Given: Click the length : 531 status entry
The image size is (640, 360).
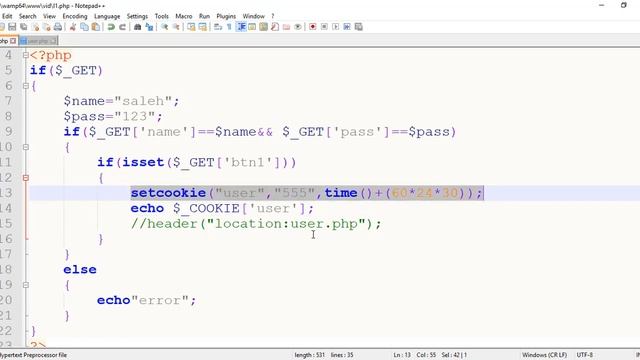Looking at the screenshot, I should click(309, 355).
